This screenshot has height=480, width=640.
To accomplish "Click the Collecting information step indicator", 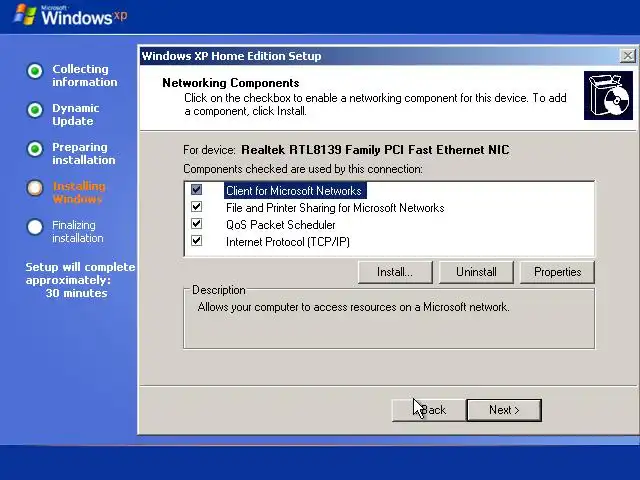I will (x=35, y=71).
